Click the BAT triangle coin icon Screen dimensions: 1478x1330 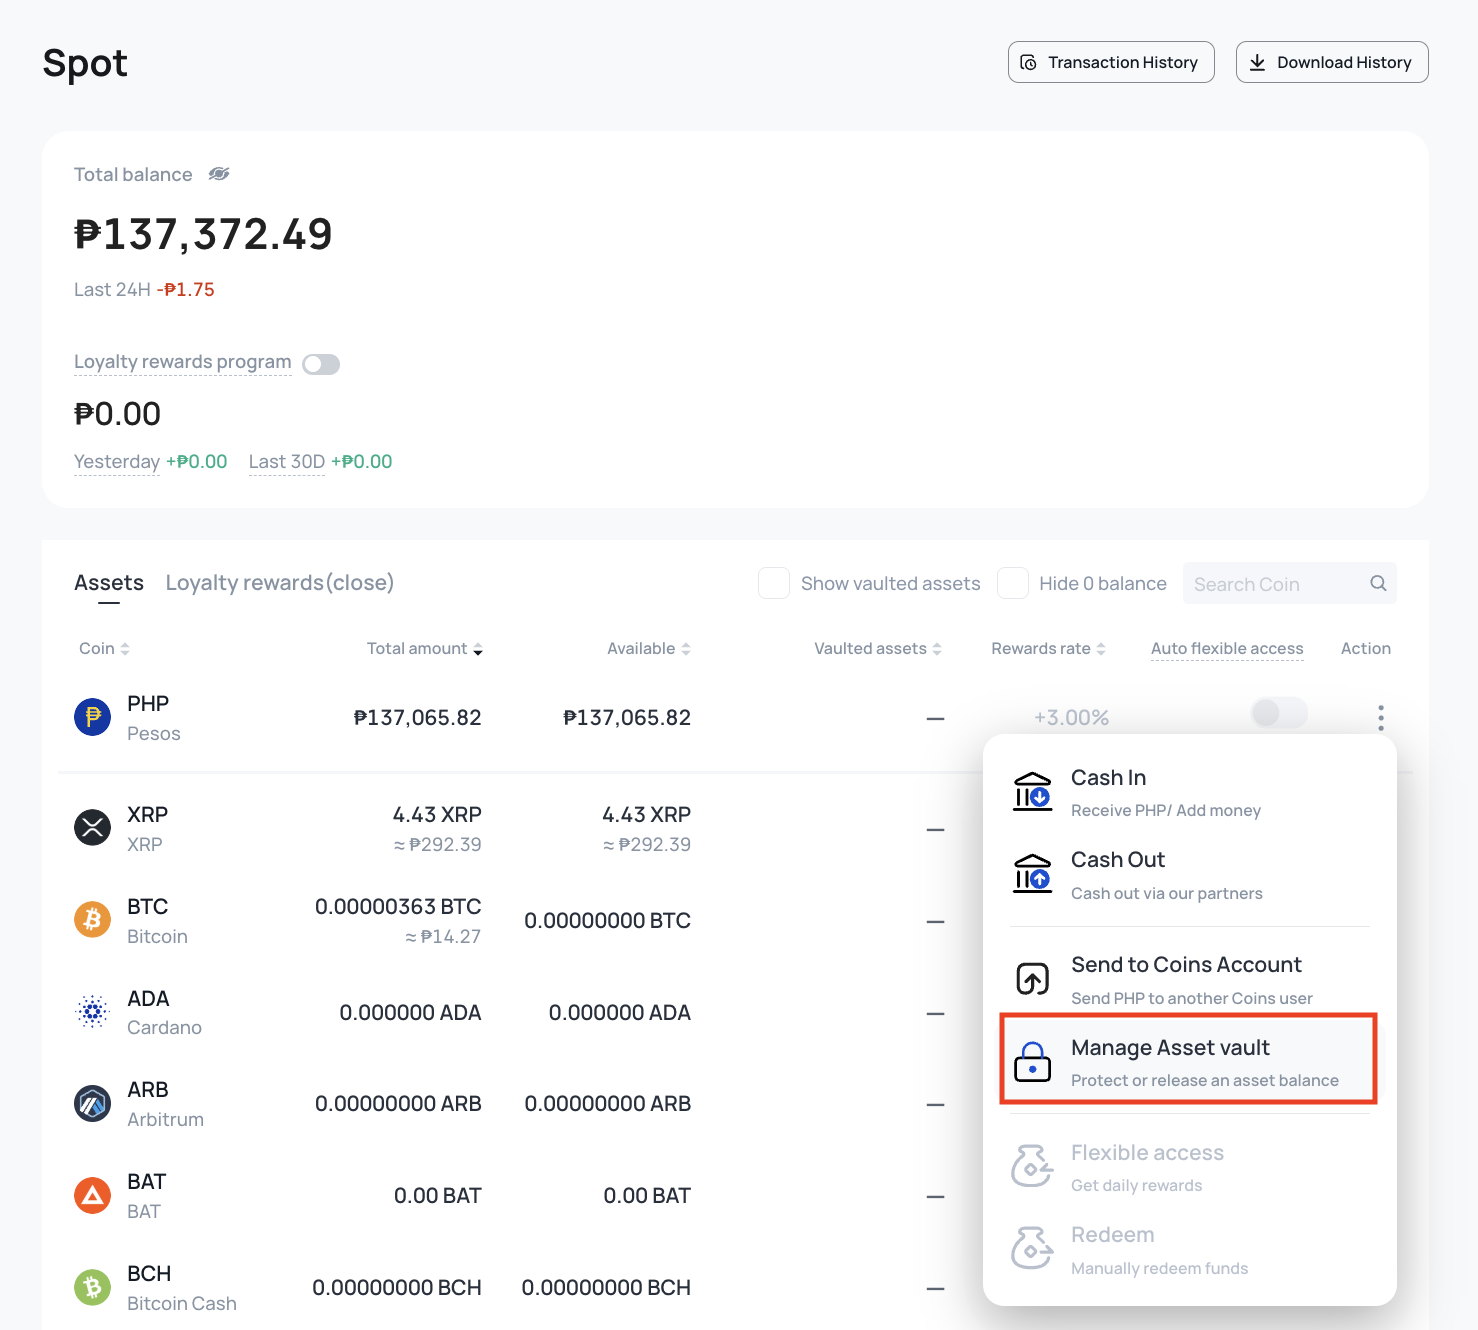[93, 1195]
